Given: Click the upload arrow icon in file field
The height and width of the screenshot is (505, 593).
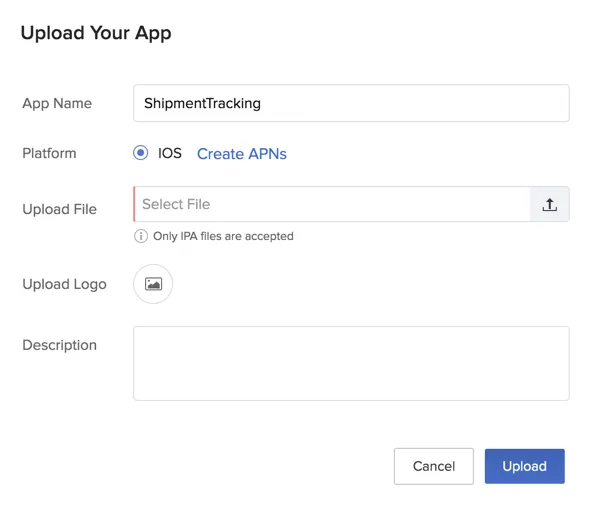Looking at the screenshot, I should coord(550,205).
